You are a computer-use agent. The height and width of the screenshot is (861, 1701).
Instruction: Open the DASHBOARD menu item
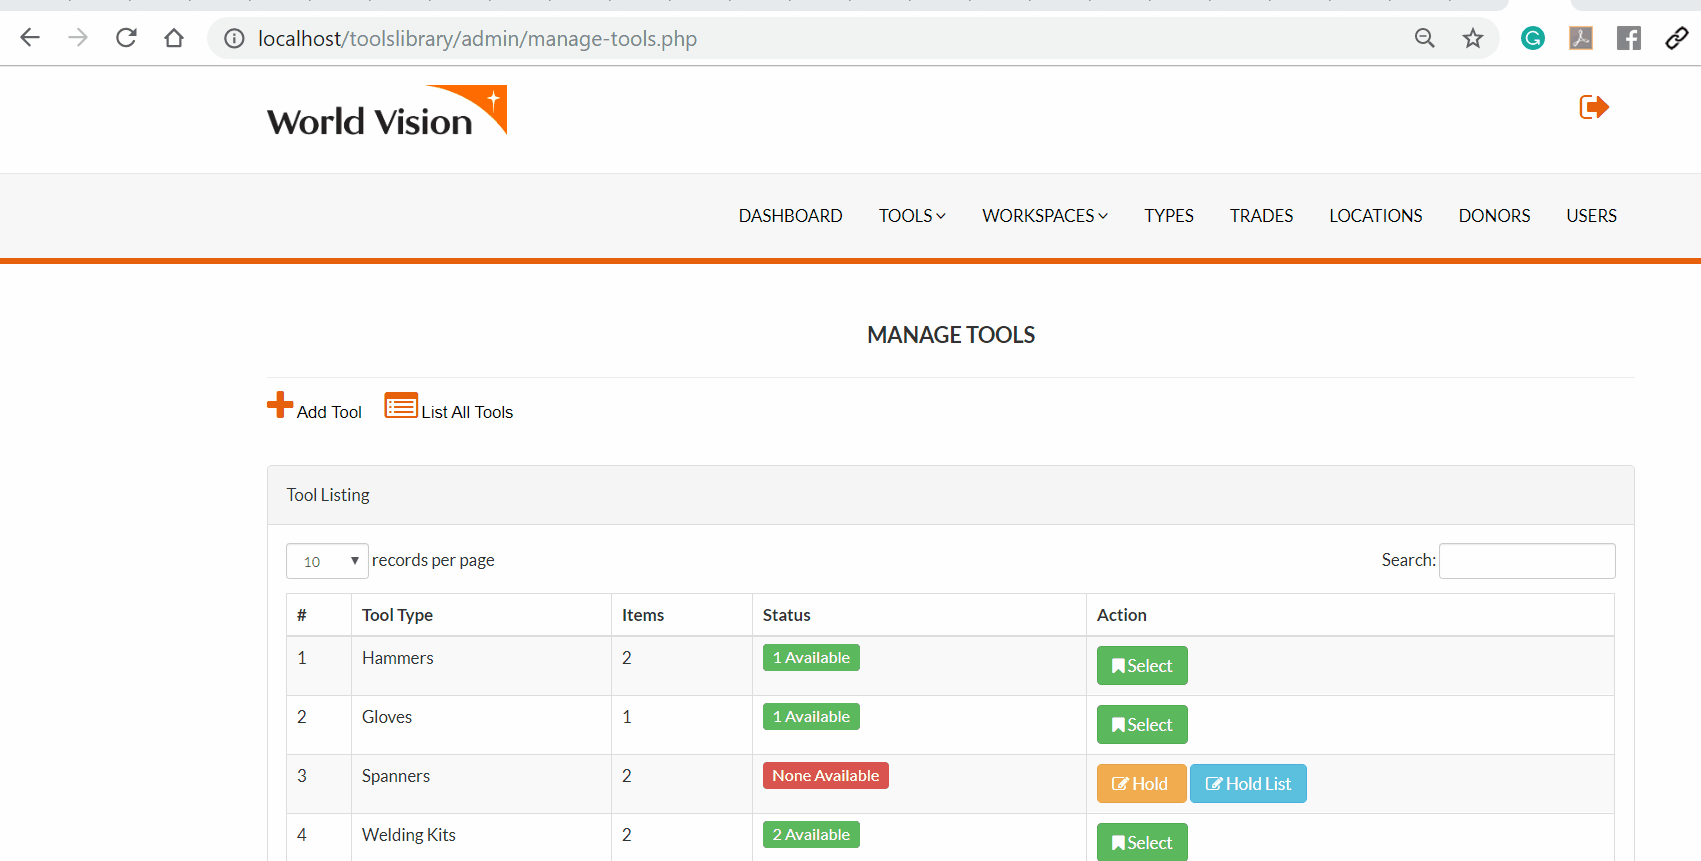790,216
